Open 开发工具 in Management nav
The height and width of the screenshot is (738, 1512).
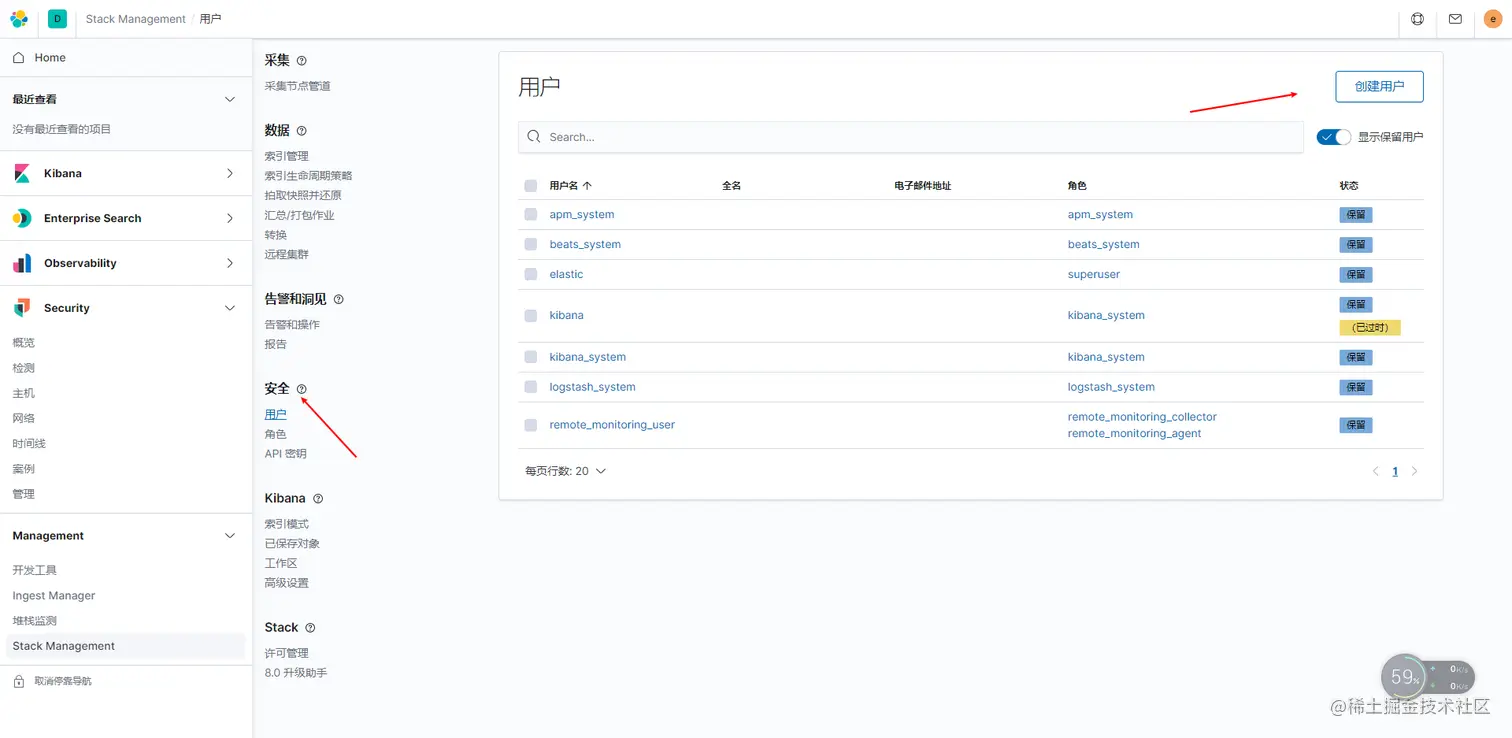click(x=35, y=570)
